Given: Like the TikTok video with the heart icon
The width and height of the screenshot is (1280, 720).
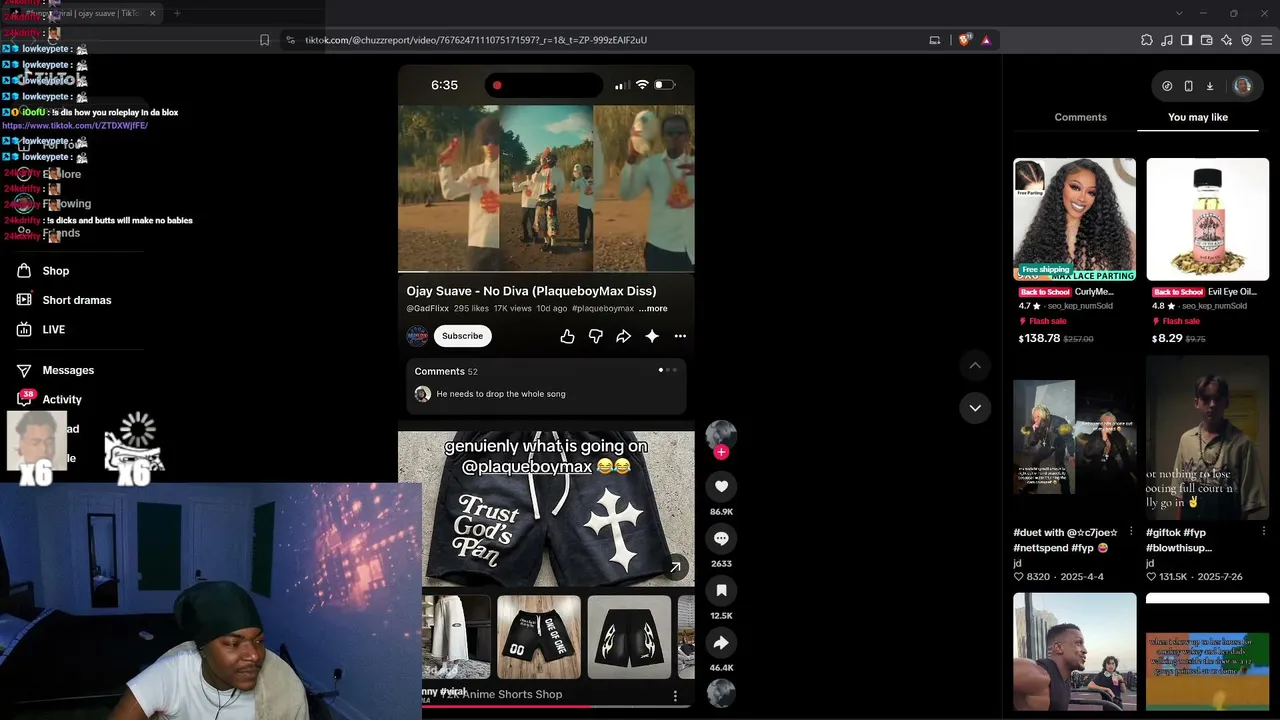Looking at the screenshot, I should click(x=721, y=486).
